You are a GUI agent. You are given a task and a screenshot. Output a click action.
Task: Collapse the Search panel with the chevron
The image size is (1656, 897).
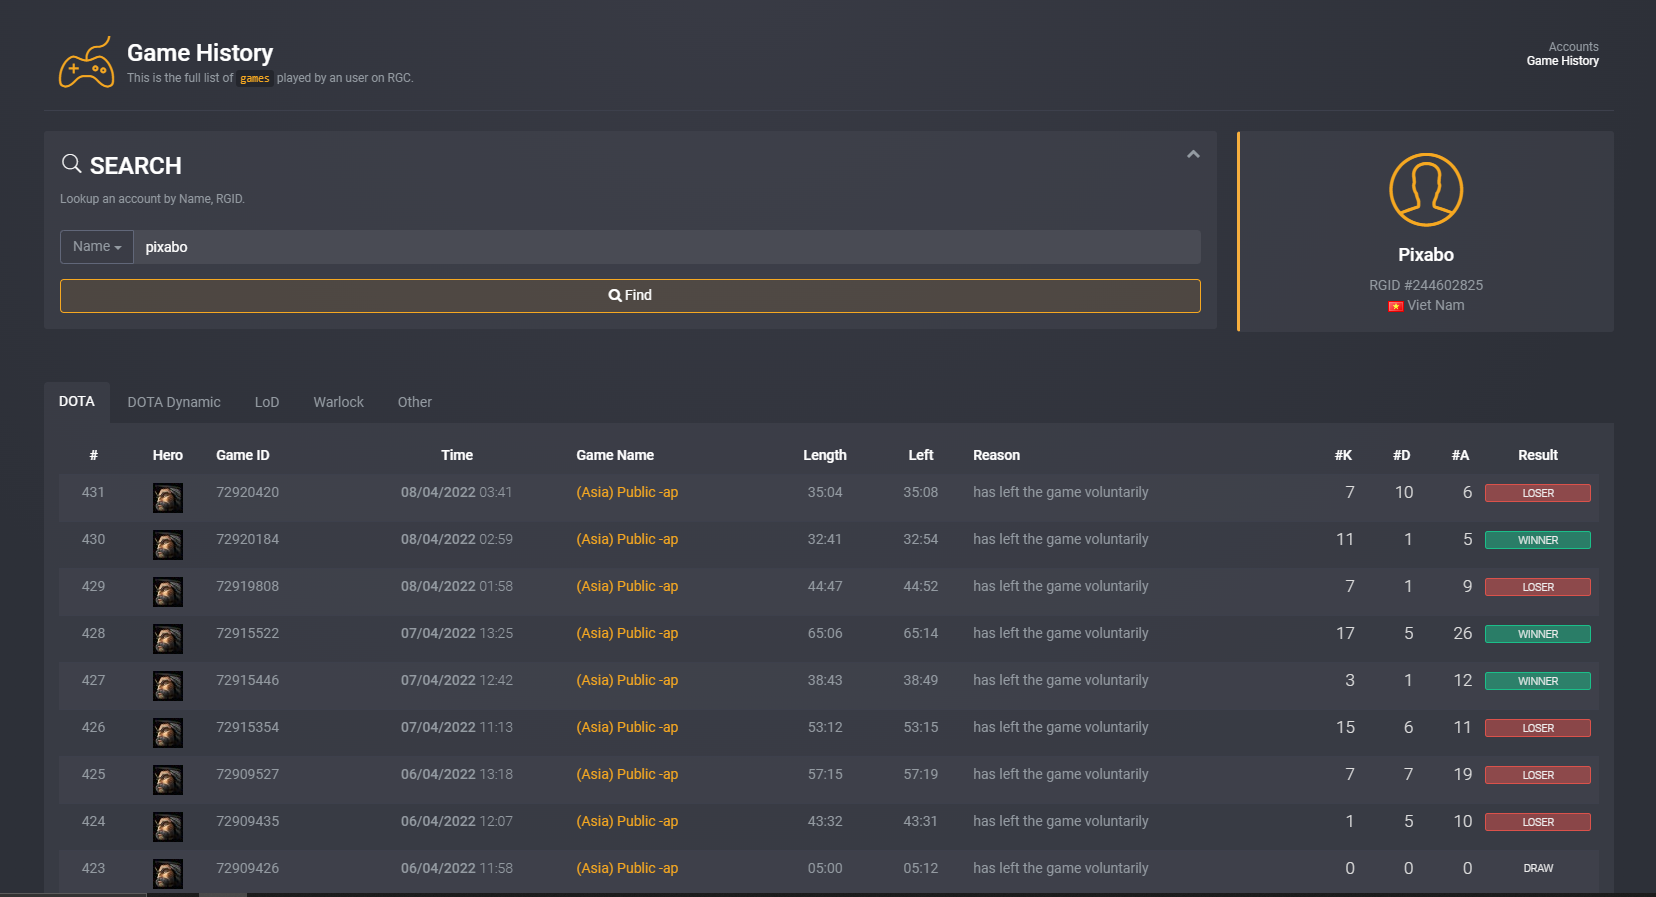tap(1193, 154)
